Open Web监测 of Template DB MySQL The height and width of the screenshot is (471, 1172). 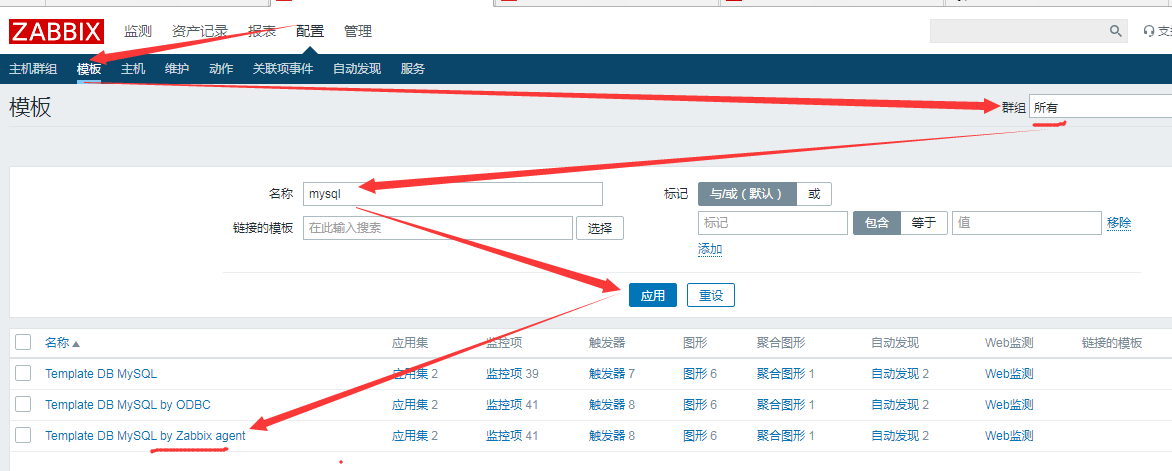point(1009,374)
